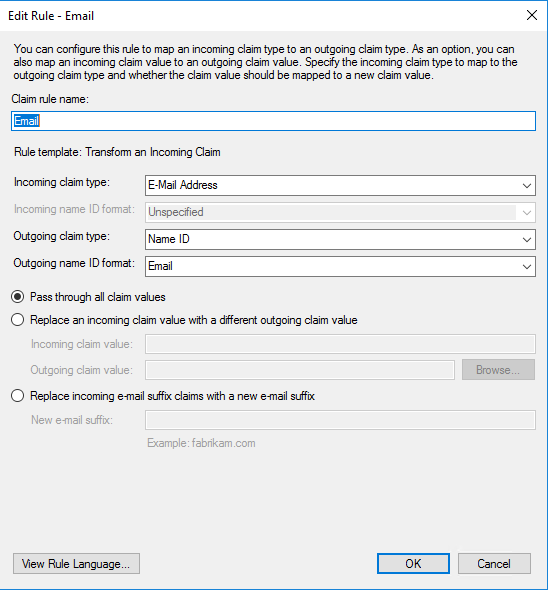Expand Incoming claim type via arrow
The width and height of the screenshot is (548, 590).
pyautogui.click(x=527, y=186)
